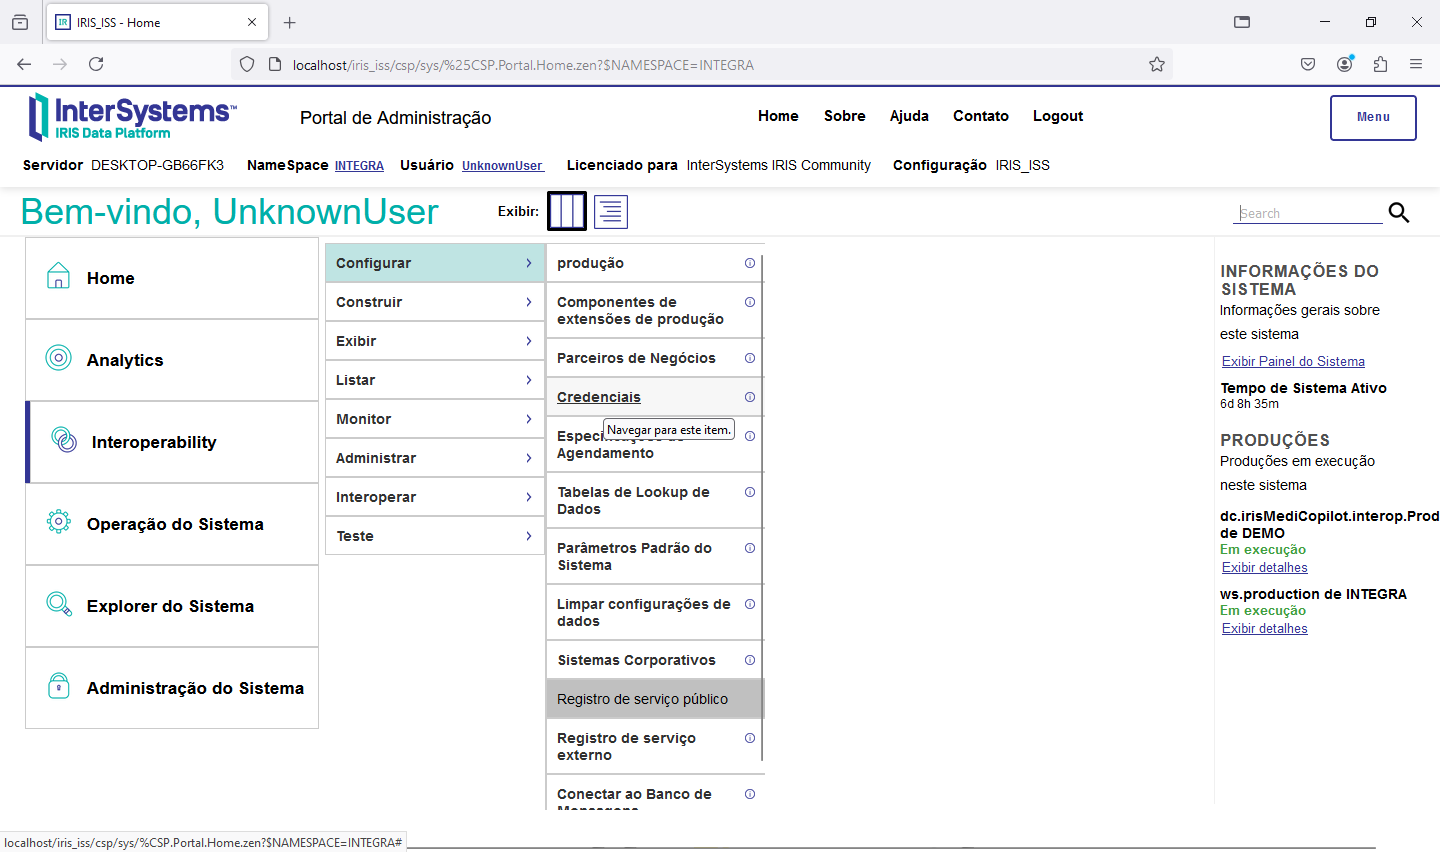The width and height of the screenshot is (1440, 852).
Task: Click the search magnifier icon
Action: click(1399, 213)
